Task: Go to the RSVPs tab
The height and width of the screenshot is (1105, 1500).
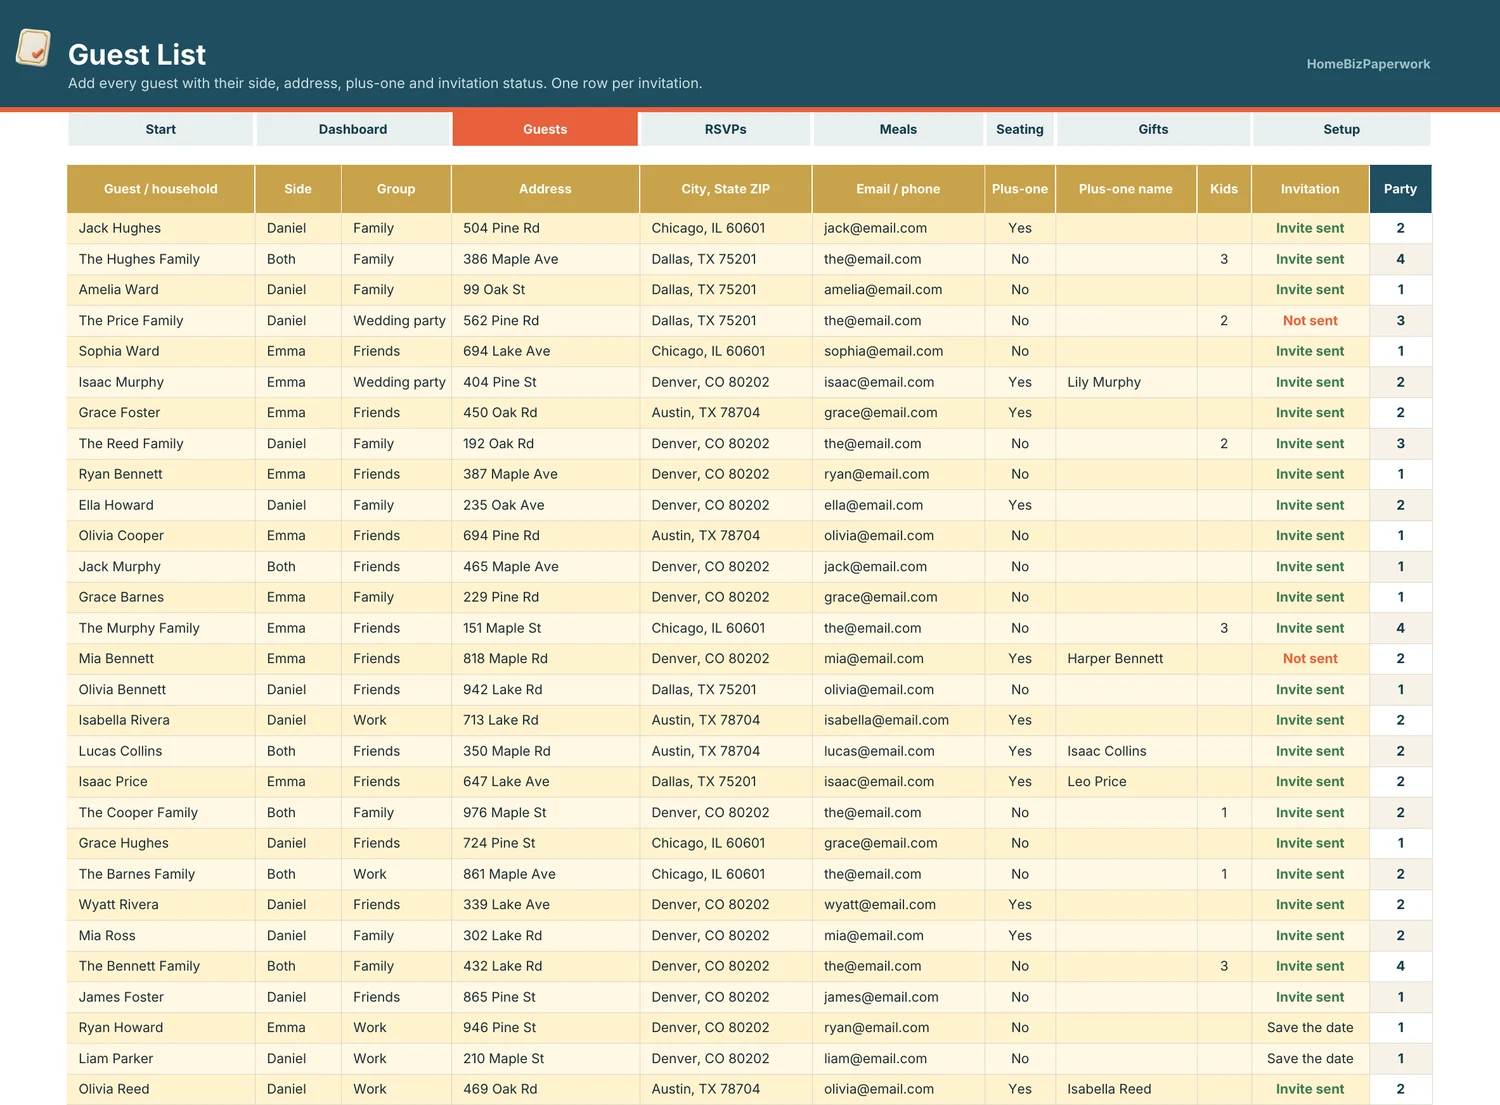Action: pyautogui.click(x=726, y=129)
